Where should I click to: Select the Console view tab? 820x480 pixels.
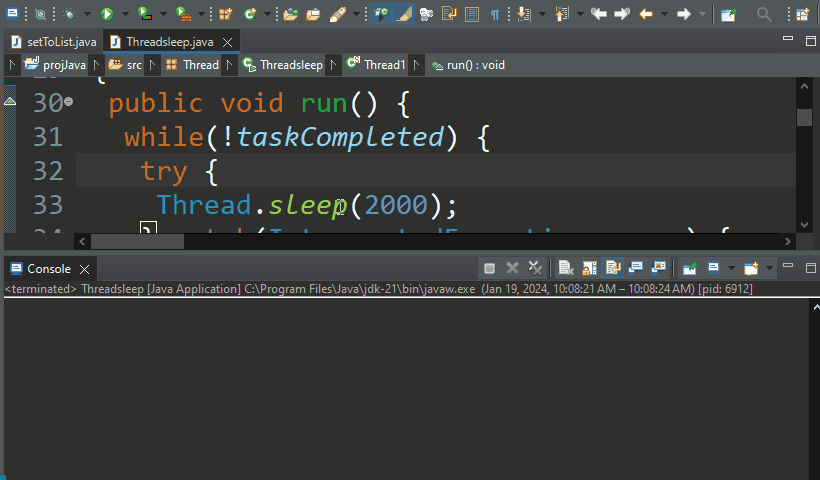click(48, 268)
